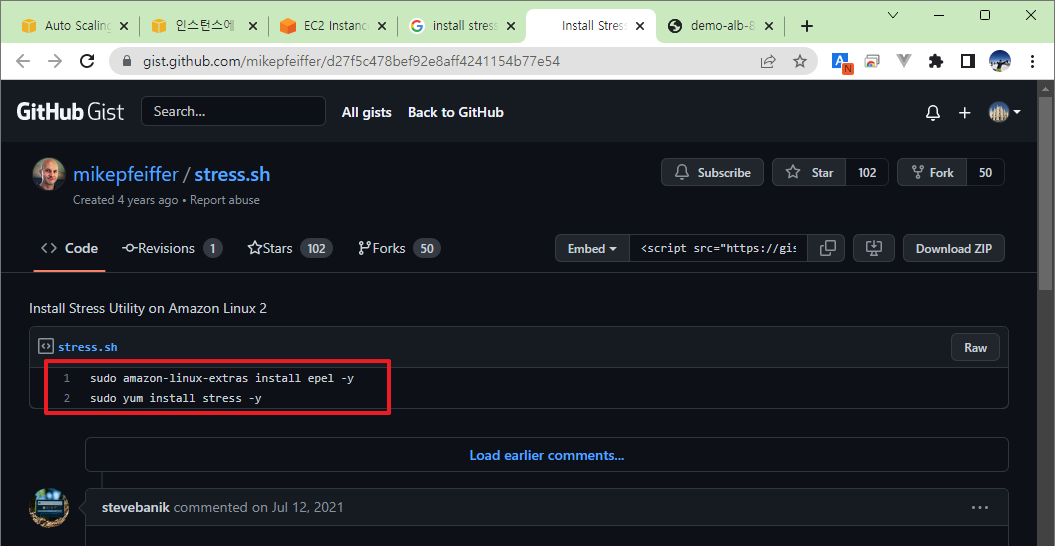Switch to the Auto Scaling tab
The height and width of the screenshot is (546, 1055).
(x=74, y=26)
